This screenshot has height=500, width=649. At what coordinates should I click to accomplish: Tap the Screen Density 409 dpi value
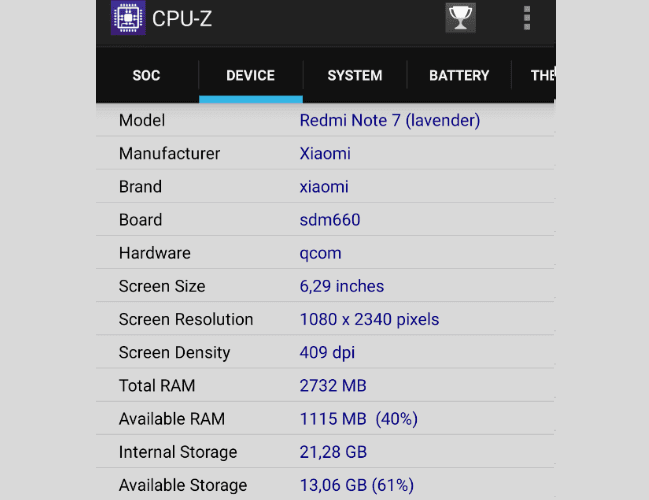(327, 353)
